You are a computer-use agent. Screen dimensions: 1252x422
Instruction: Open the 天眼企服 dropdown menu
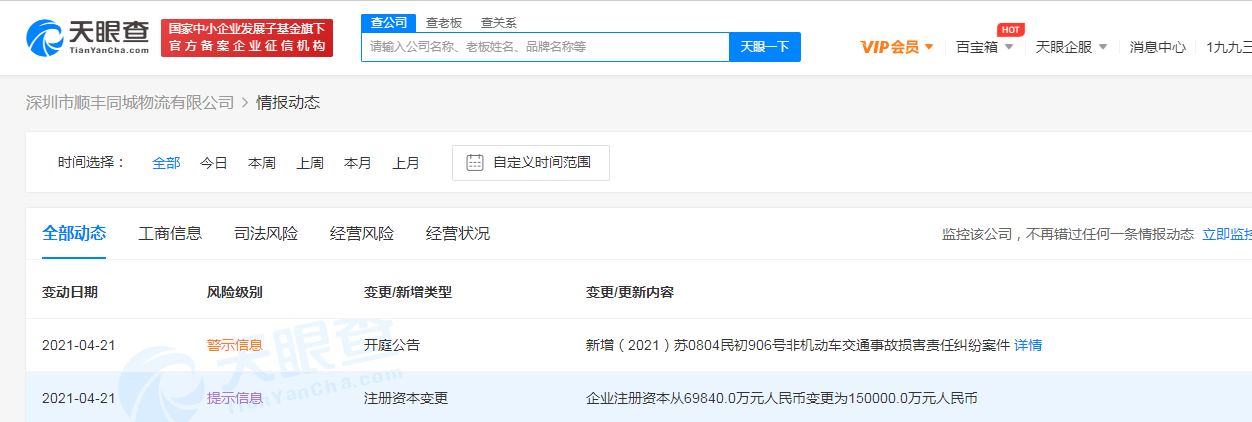(x=1071, y=47)
